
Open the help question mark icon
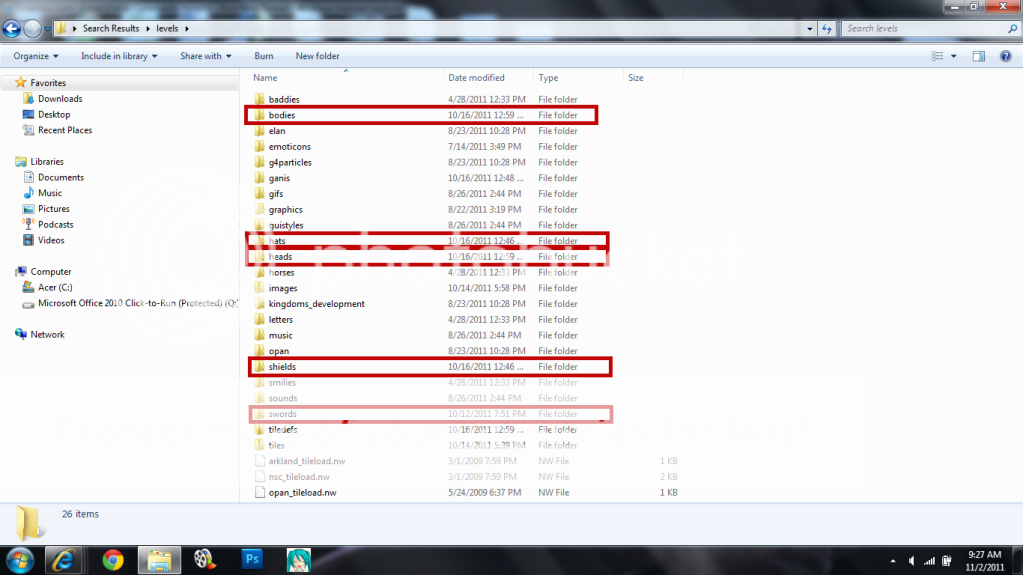[1005, 56]
